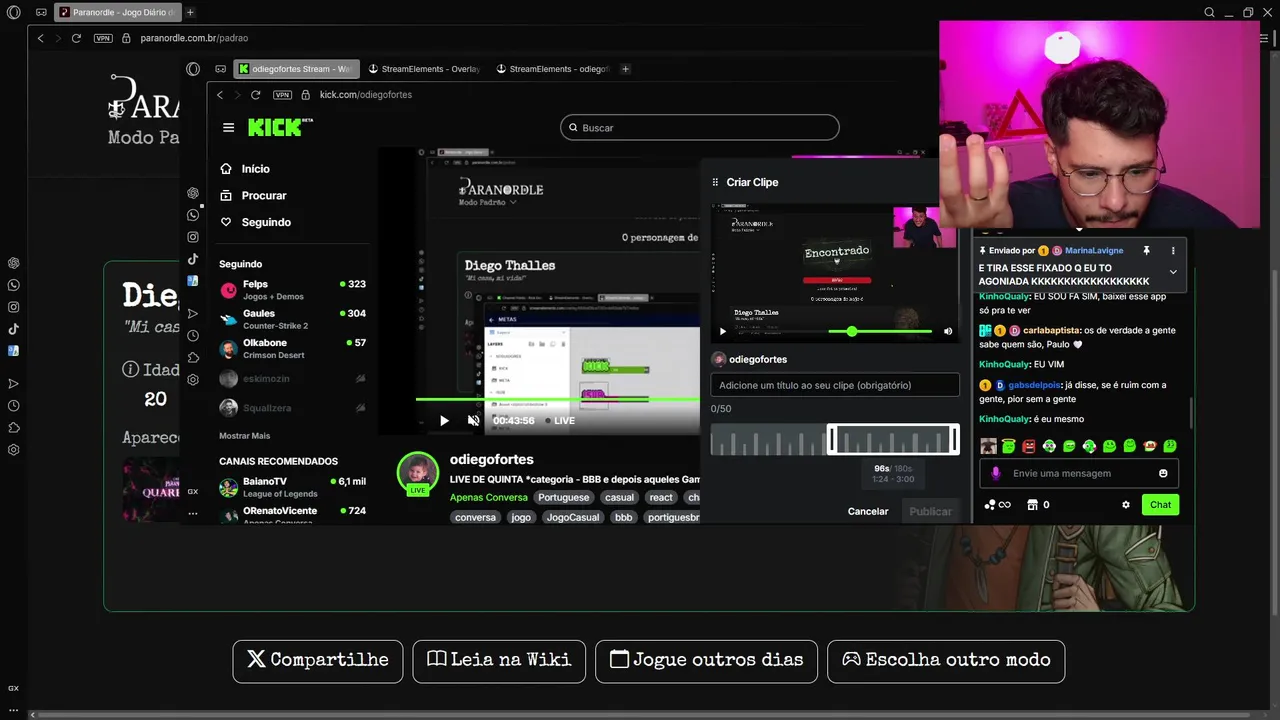Select the Paranordle - Jogo Diário tab
This screenshot has width=1280, height=720.
117,12
